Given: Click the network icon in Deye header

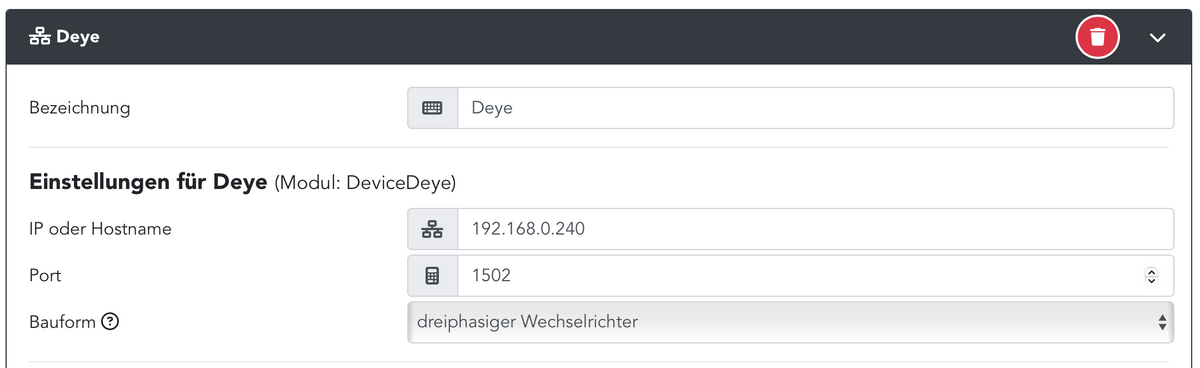Looking at the screenshot, I should point(39,38).
